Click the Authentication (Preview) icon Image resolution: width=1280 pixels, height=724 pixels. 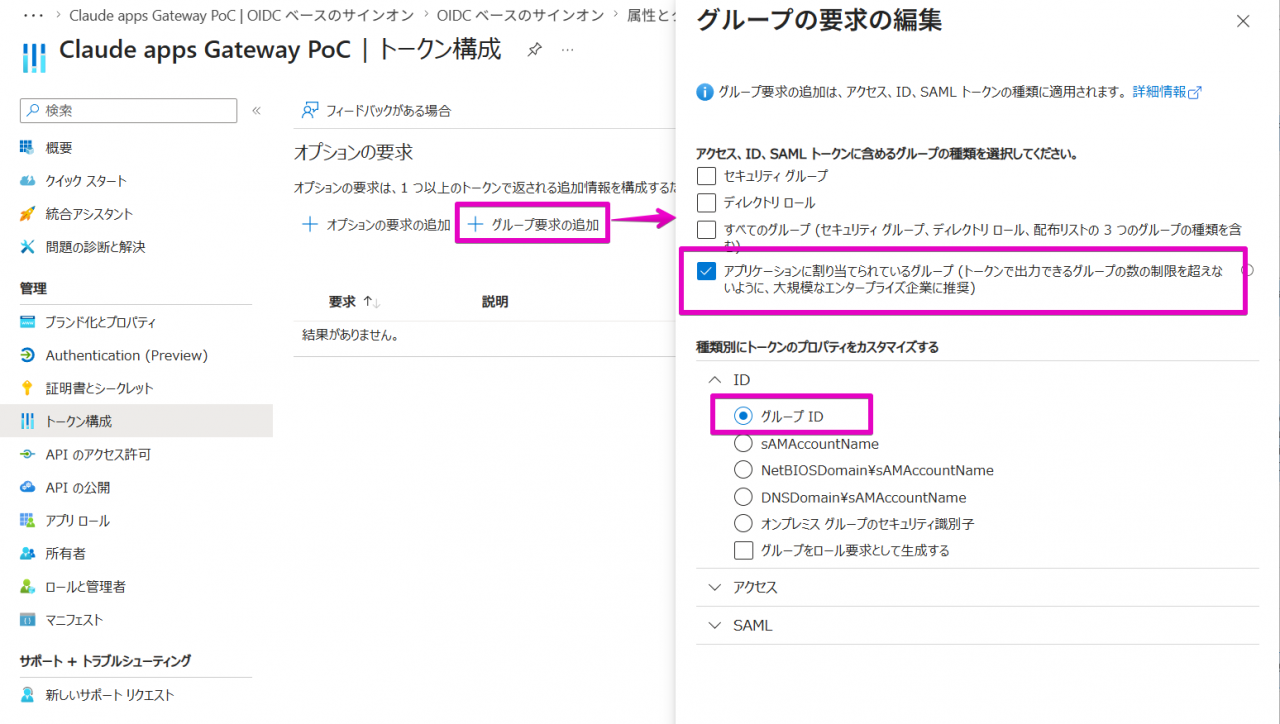[x=27, y=355]
